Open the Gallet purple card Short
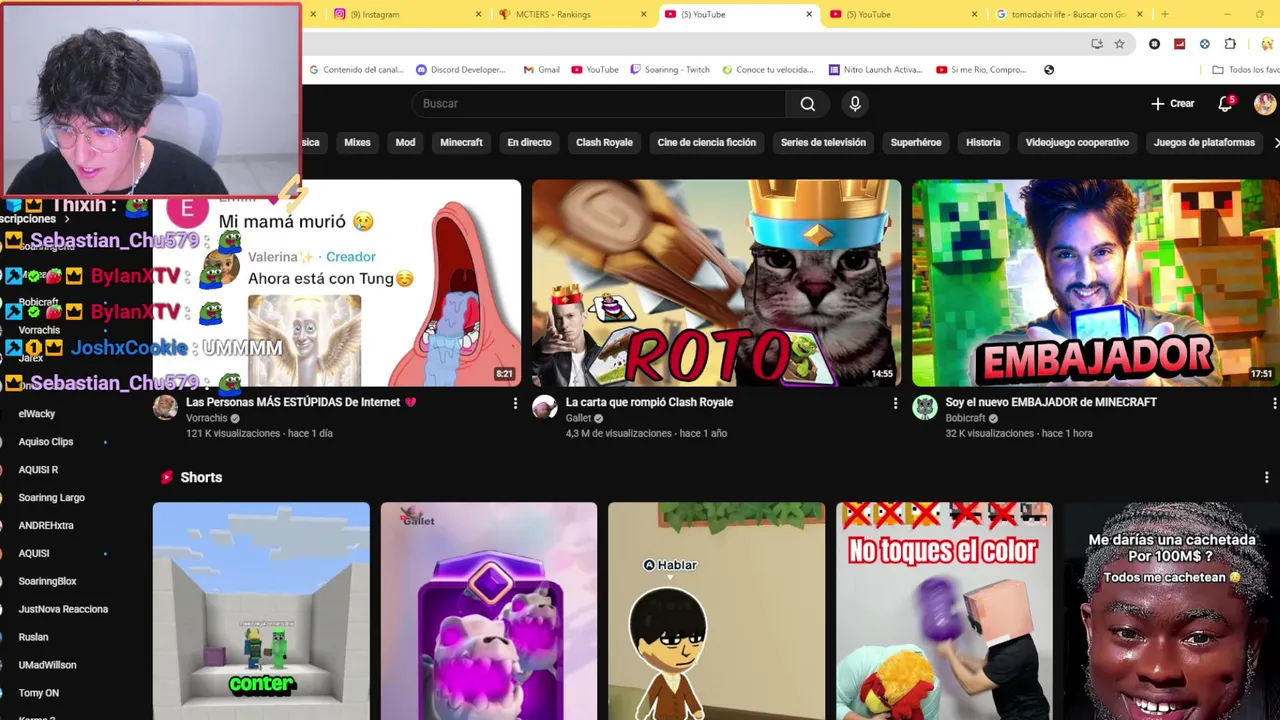The height and width of the screenshot is (720, 1280). pos(489,611)
